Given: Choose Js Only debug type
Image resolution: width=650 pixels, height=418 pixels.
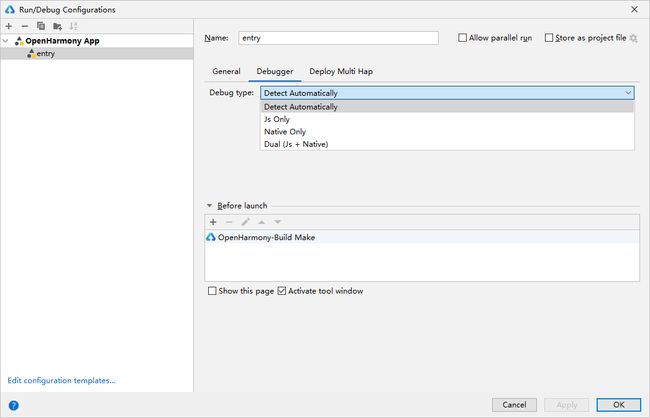Looking at the screenshot, I should click(x=447, y=119).
